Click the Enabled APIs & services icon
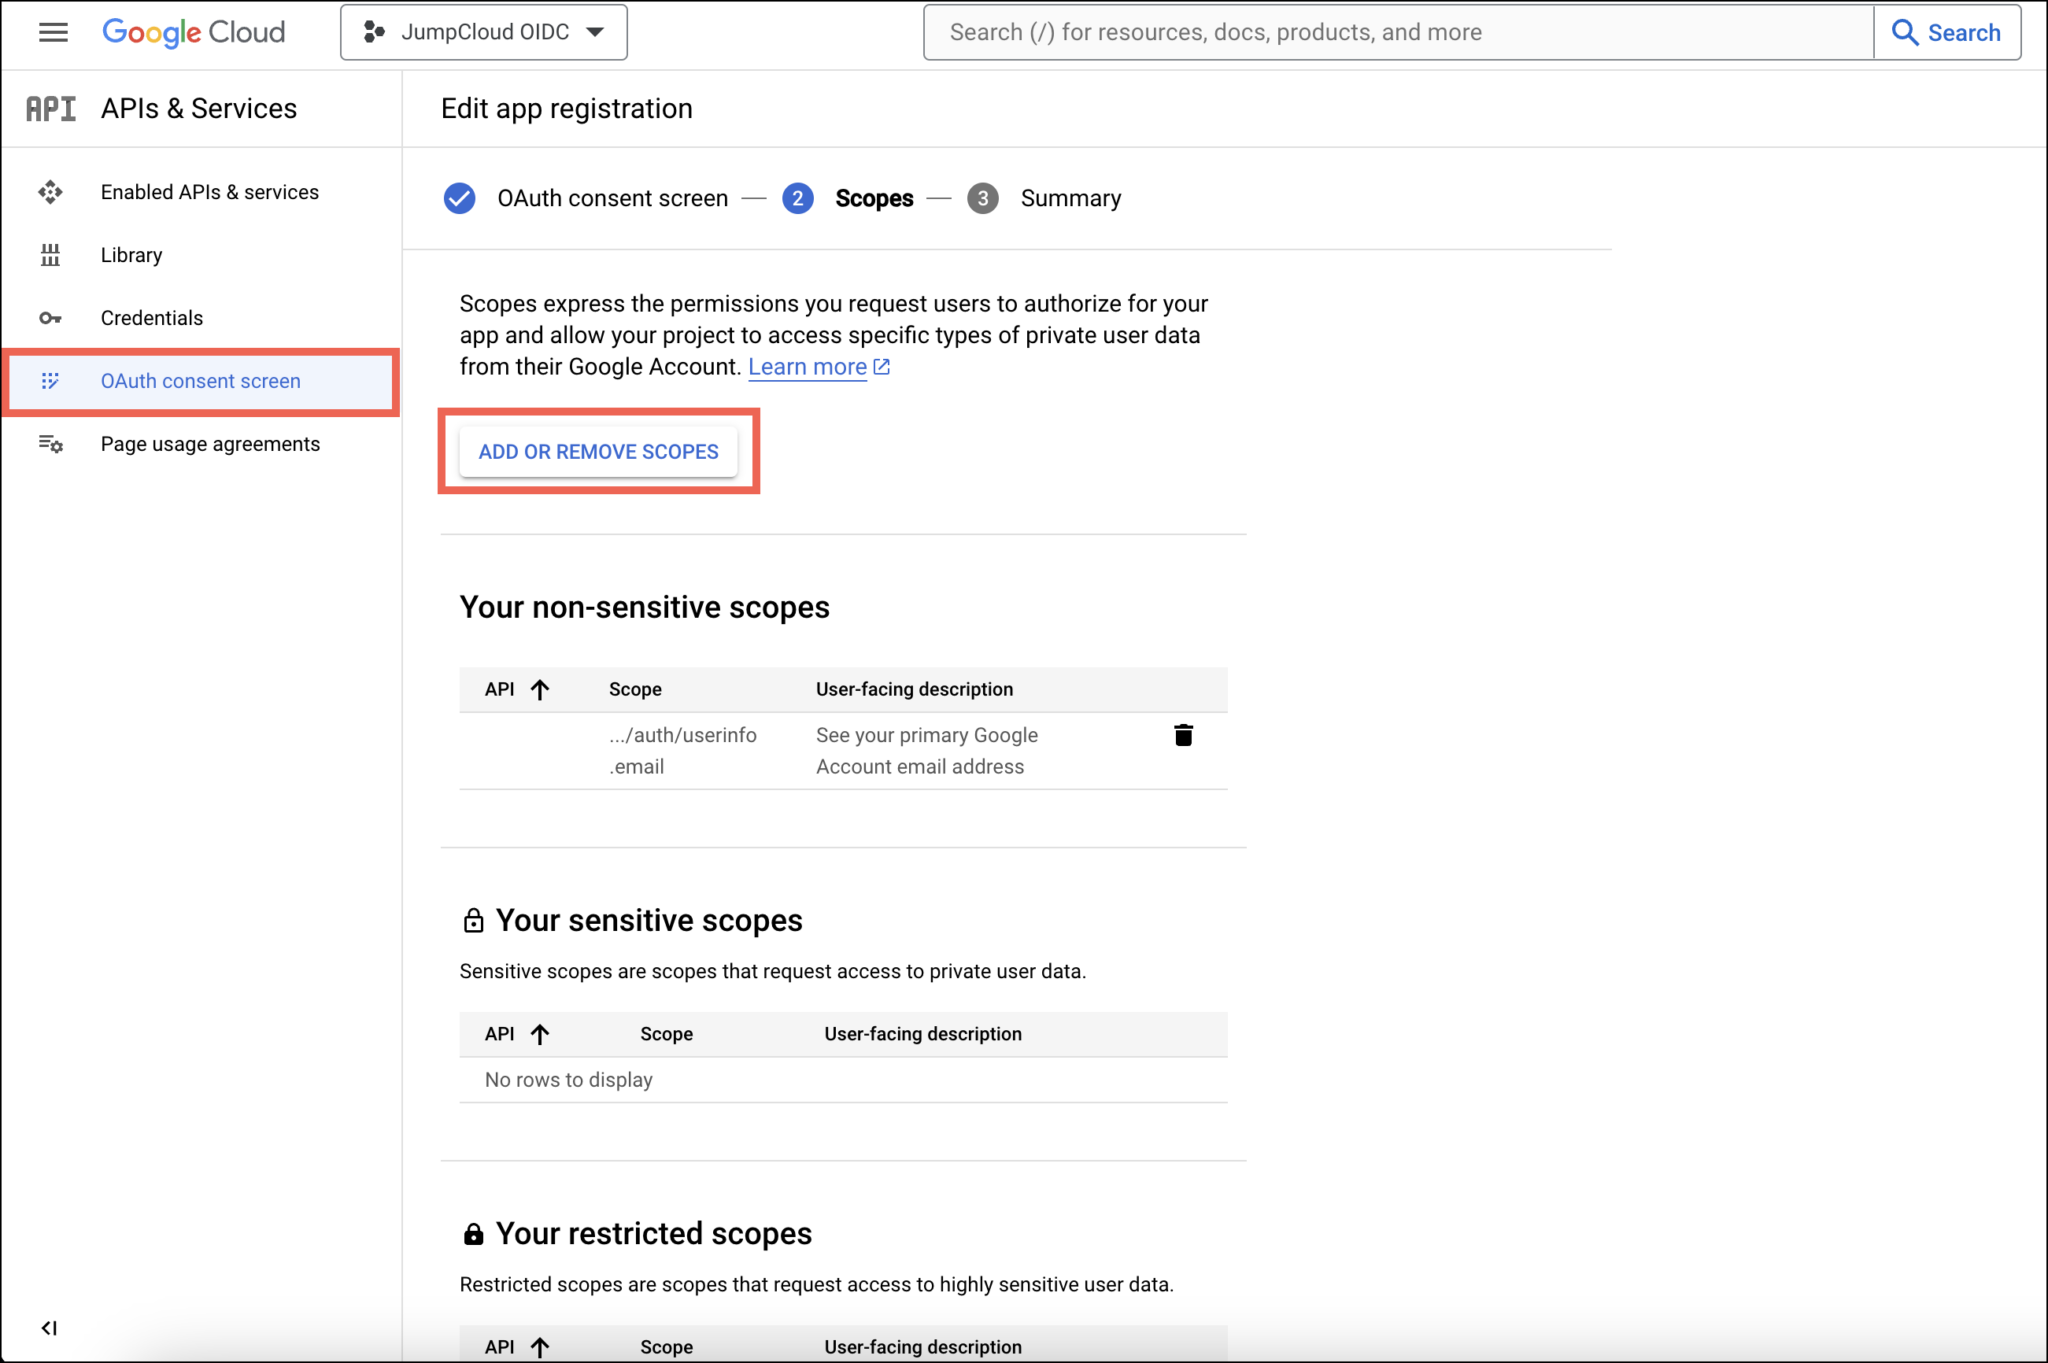2048x1363 pixels. tap(50, 191)
